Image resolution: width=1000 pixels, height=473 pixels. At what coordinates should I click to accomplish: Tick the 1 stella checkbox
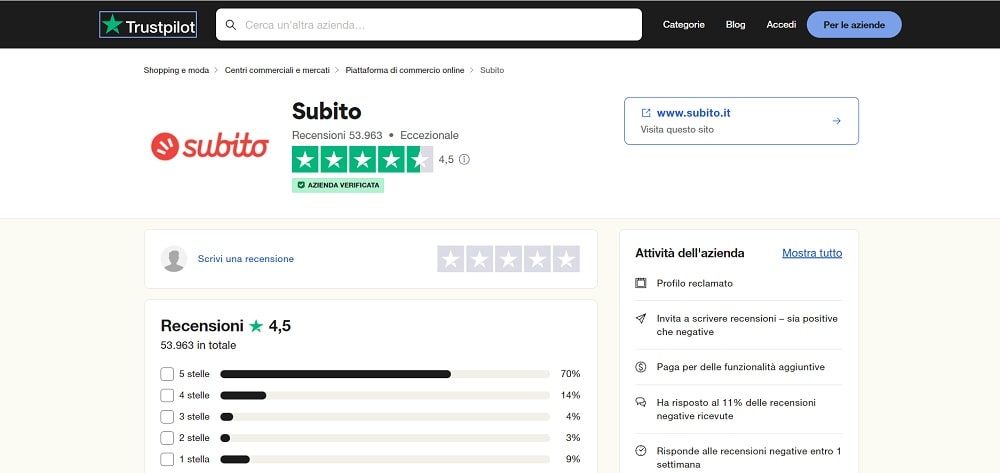(167, 459)
